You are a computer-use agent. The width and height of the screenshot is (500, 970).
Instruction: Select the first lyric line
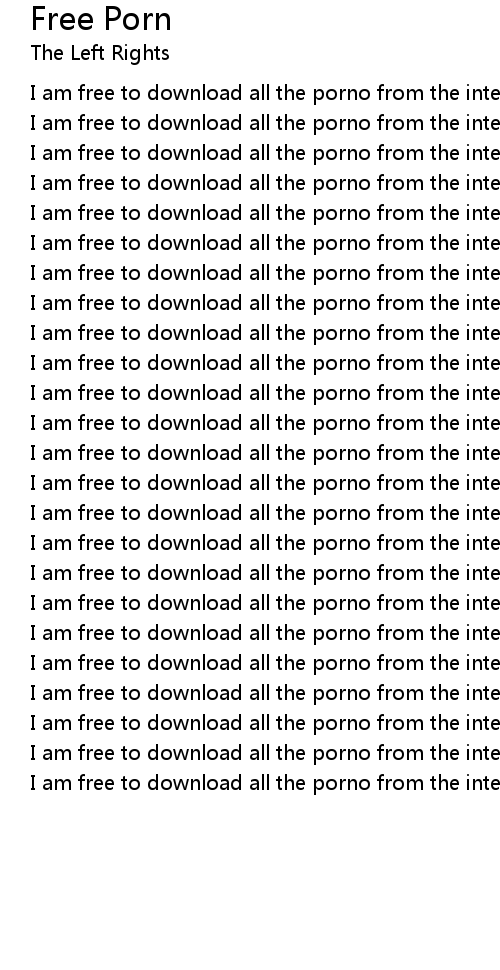265,93
